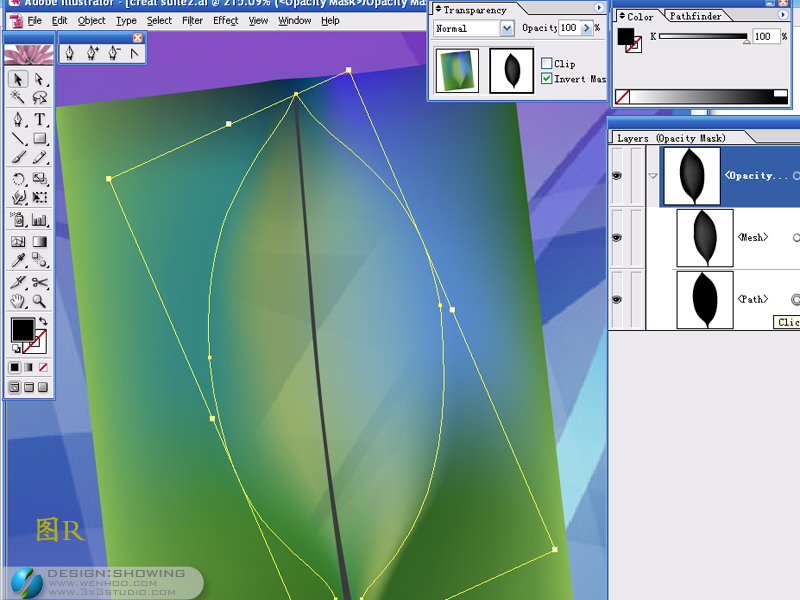The height and width of the screenshot is (600, 800).
Task: Click the None swatch in Color panel
Action: [x=622, y=97]
